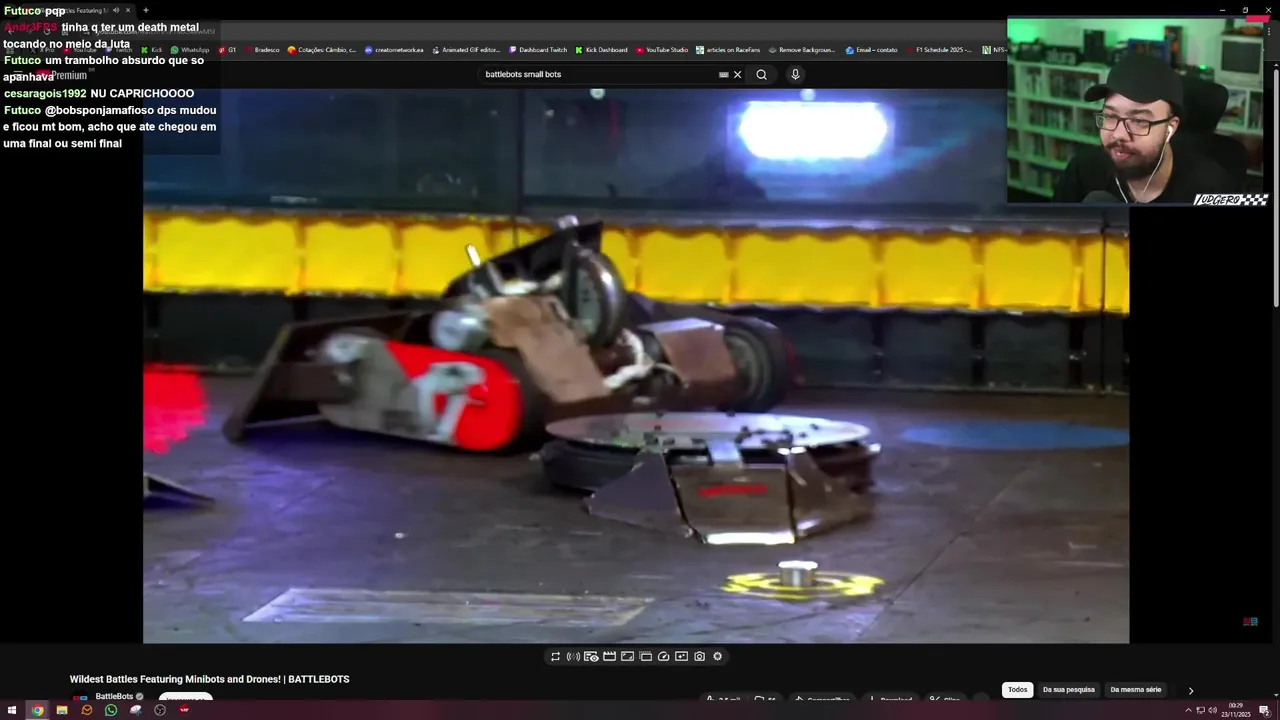Viewport: 1280px width, 720px height.
Task: Click the volume icon in system tray
Action: click(x=1212, y=710)
